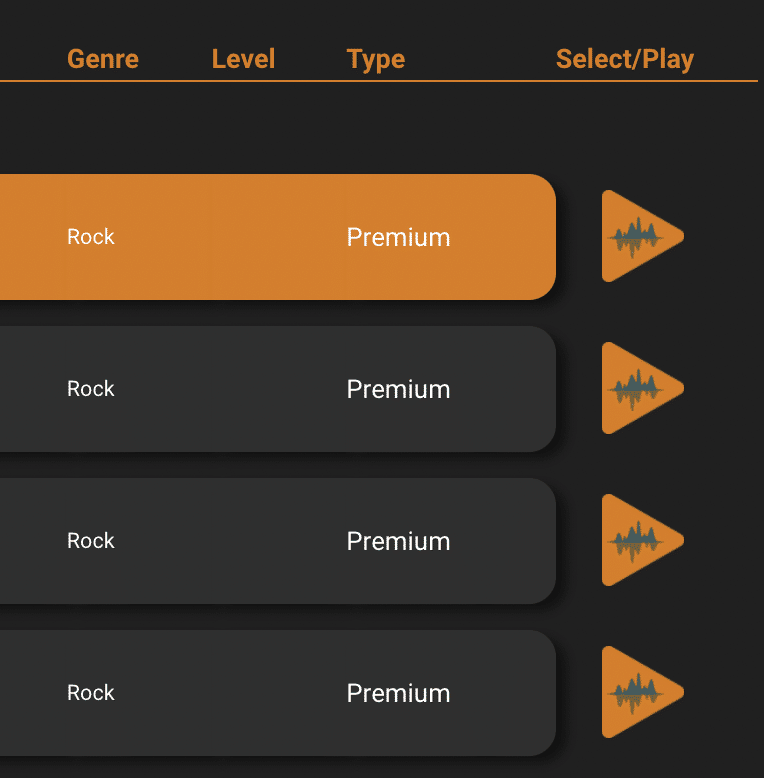Click Rock genre in the orange row

tap(91, 237)
